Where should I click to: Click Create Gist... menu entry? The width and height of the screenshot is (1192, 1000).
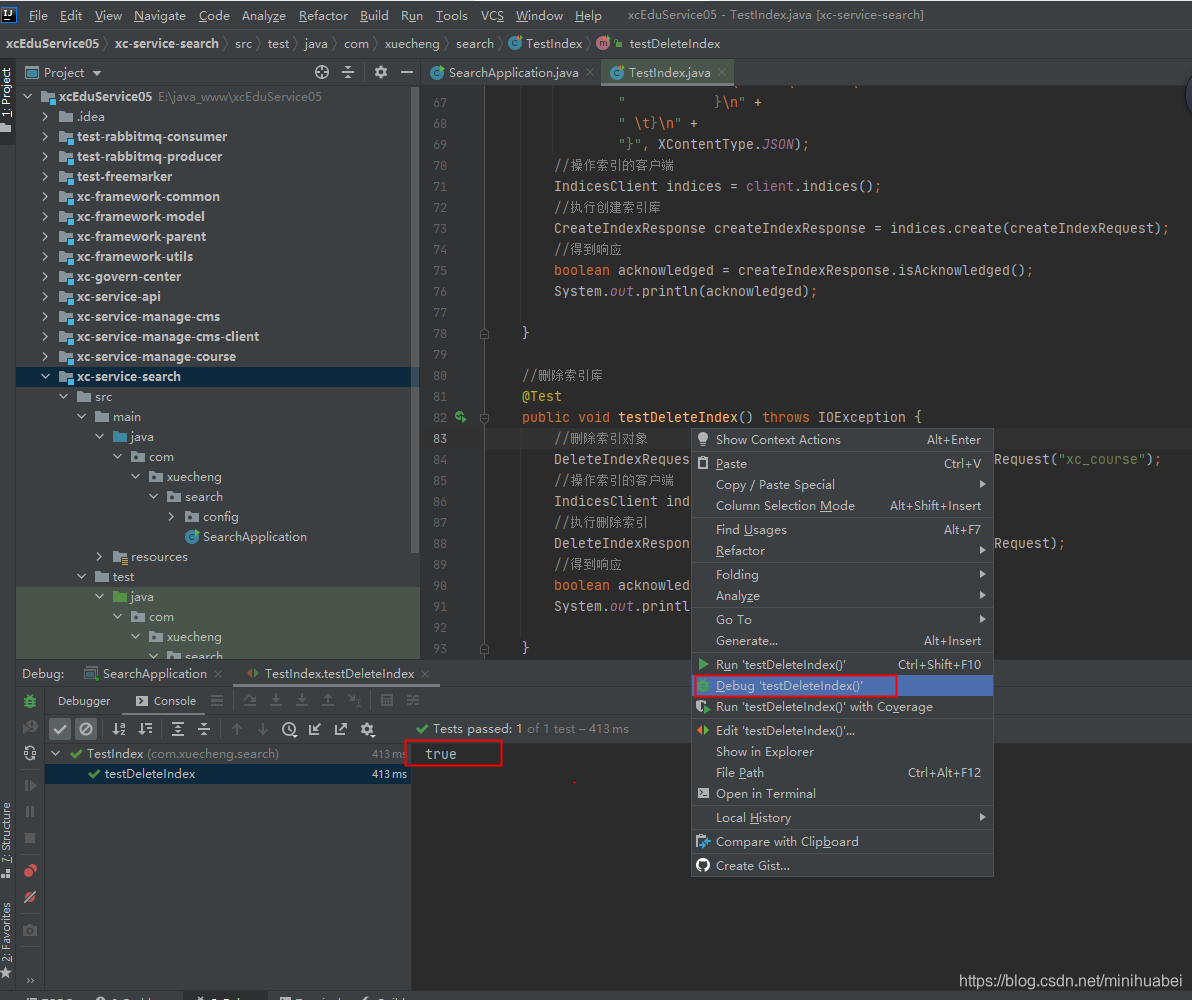click(x=842, y=865)
